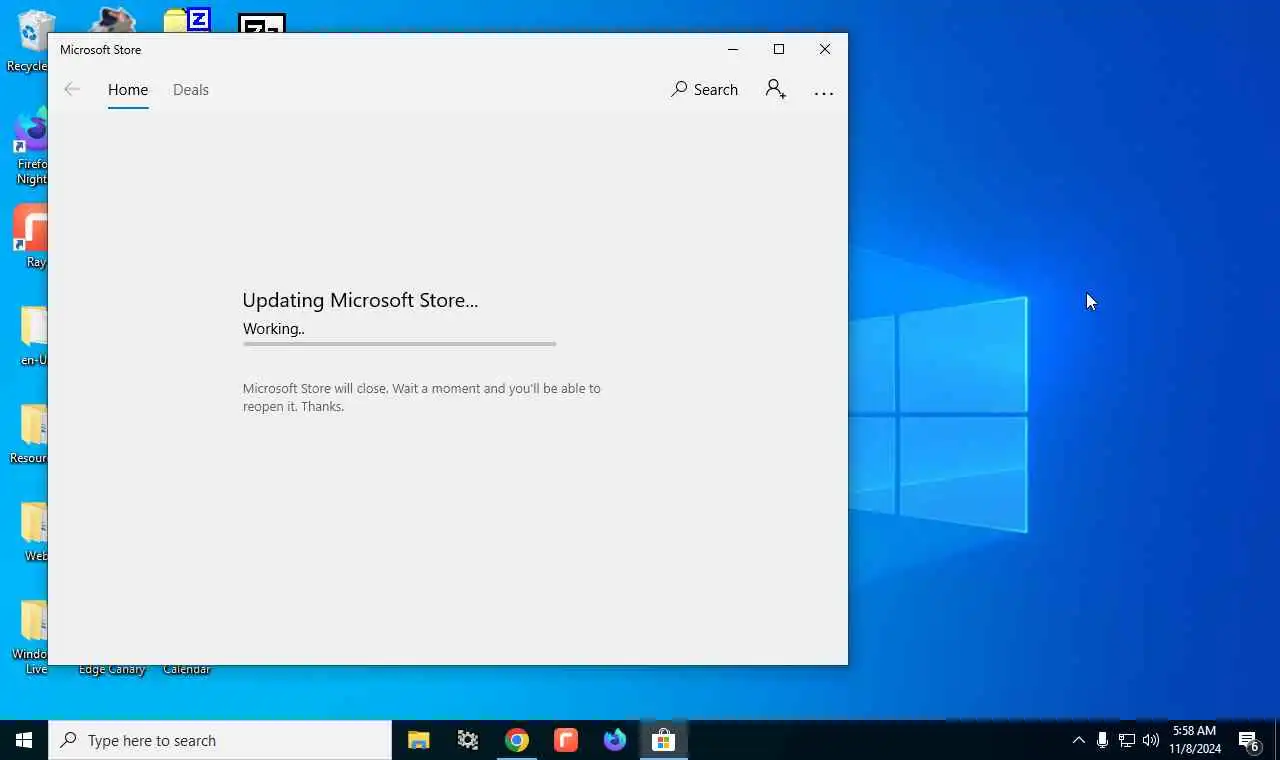
Task: Show hidden system tray icons
Action: (1078, 740)
